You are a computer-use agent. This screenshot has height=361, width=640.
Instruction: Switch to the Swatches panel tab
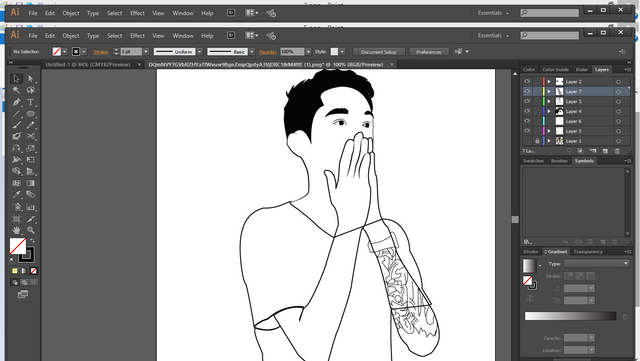[x=533, y=161]
